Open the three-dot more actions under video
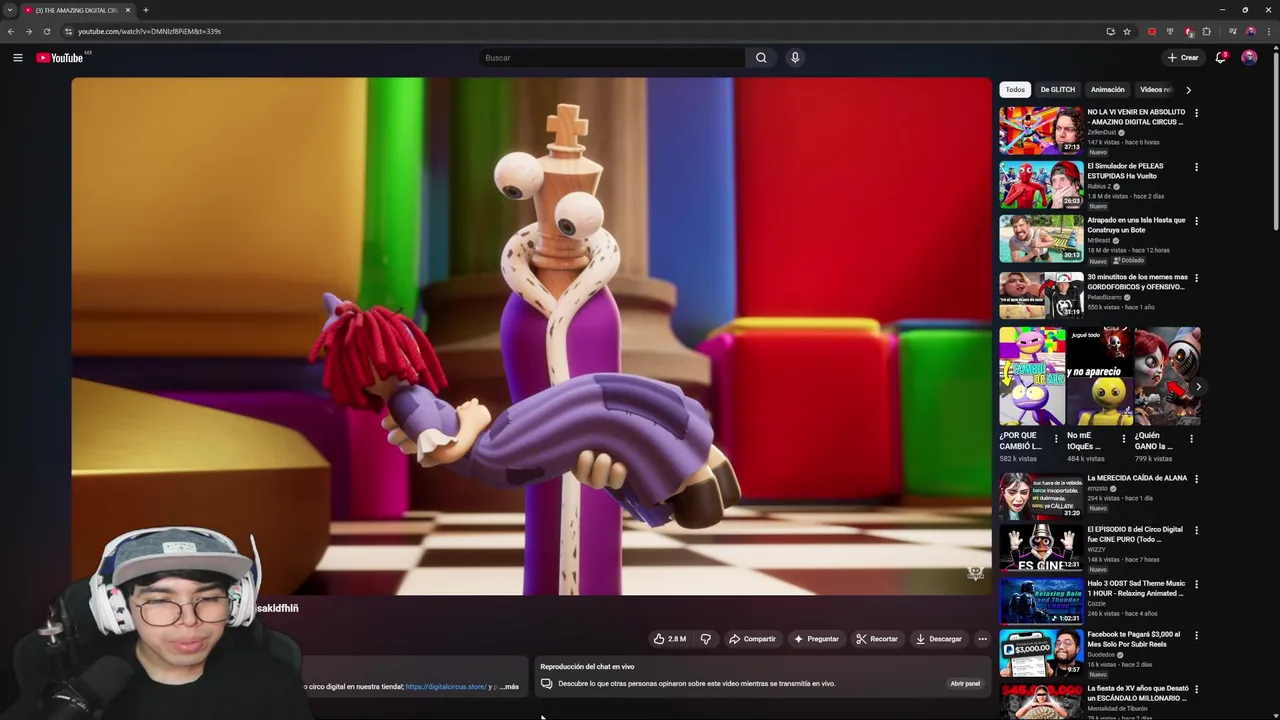This screenshot has width=1280, height=720. (x=982, y=639)
